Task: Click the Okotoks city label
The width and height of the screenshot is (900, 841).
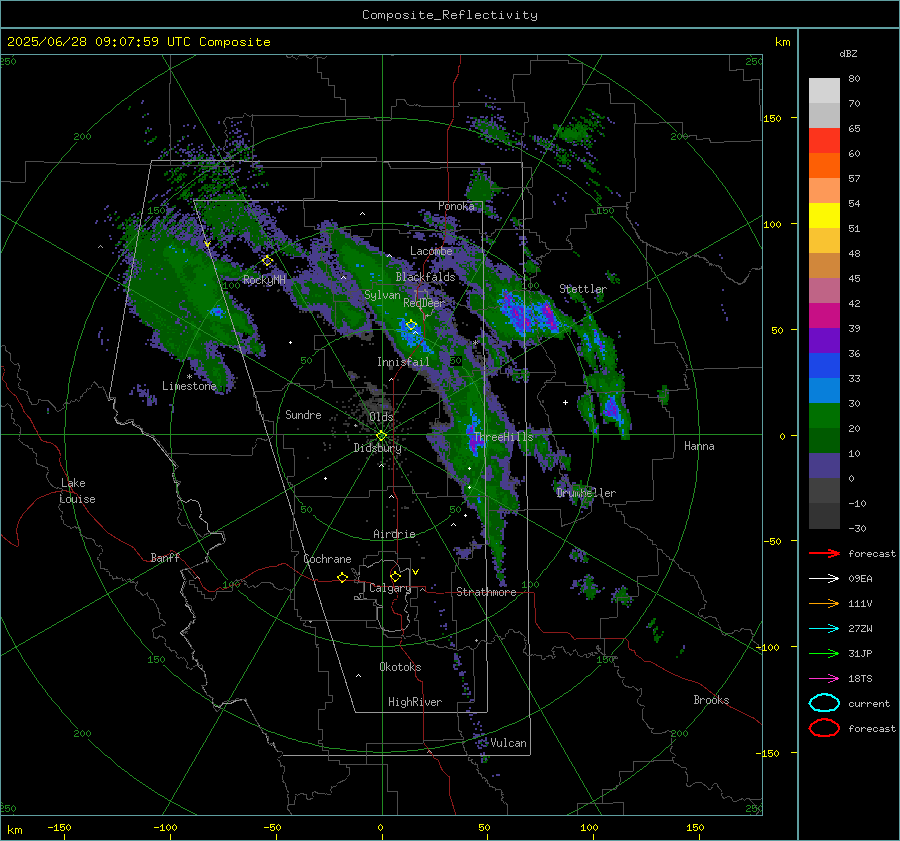Action: (x=400, y=667)
